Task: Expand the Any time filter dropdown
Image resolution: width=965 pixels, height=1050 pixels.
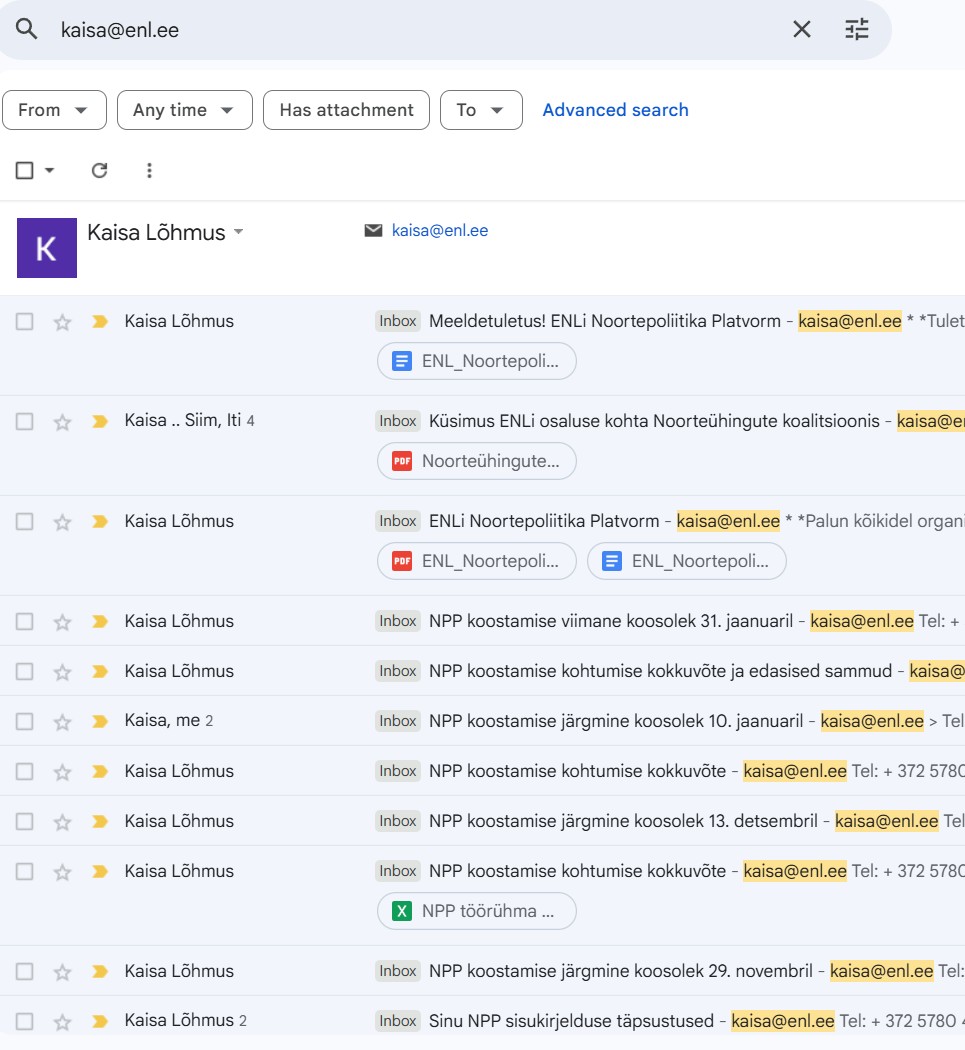Action: point(184,110)
